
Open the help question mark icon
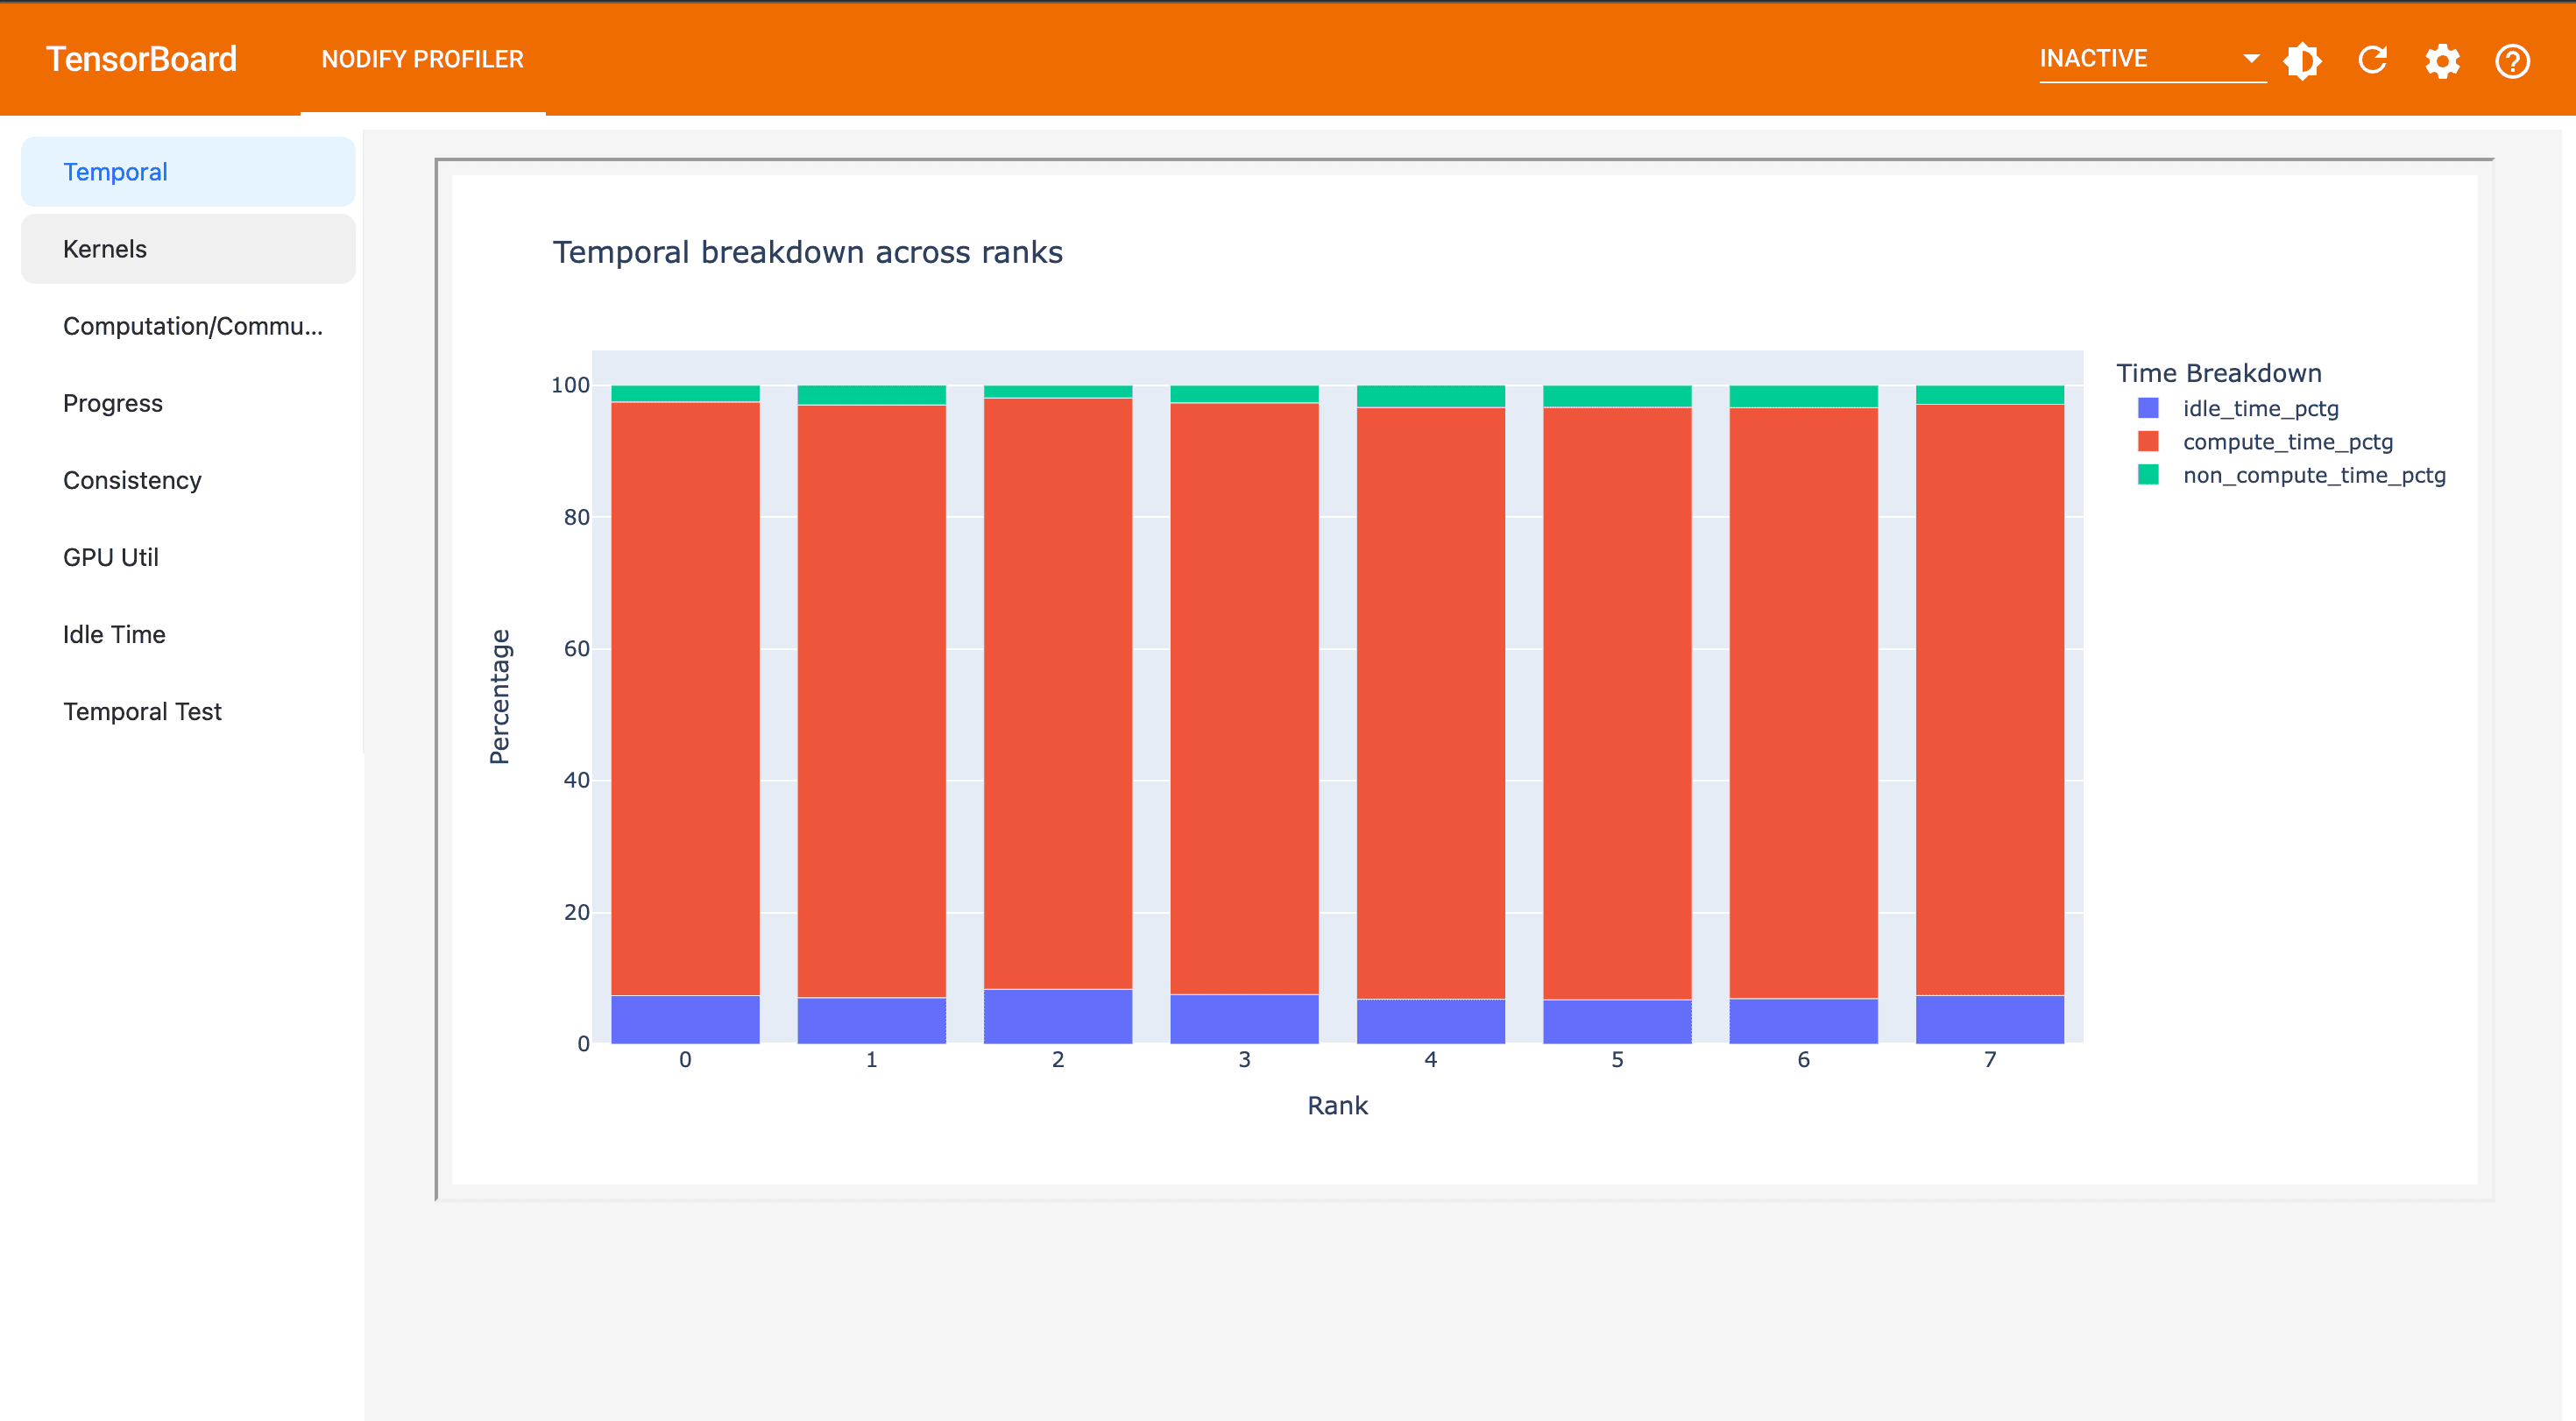click(2512, 61)
